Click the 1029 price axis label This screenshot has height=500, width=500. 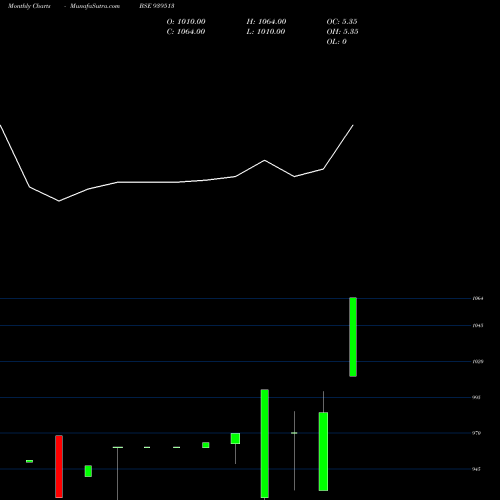tap(478, 361)
